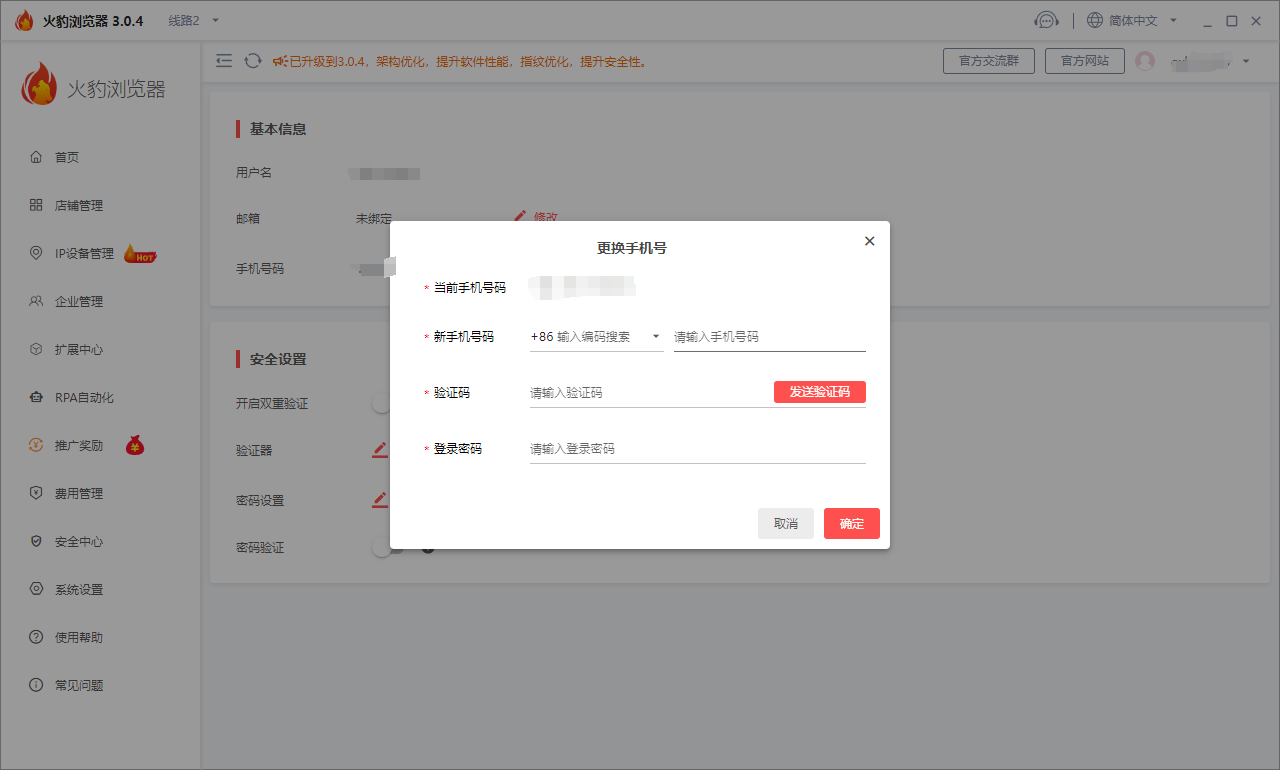Screen dimensions: 1280x770
Task: Open 推广奖励 with the red envelope icon
Action: 72,444
